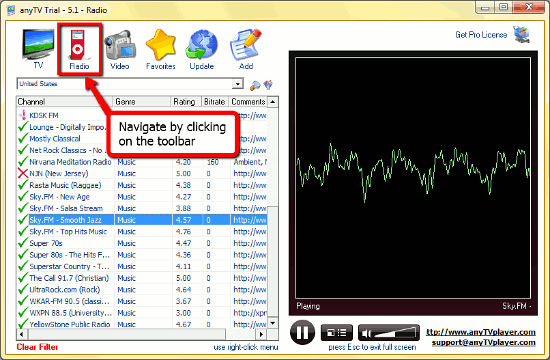This screenshot has height=360, width=550.
Task: Open Favorites with the star icon
Action: click(x=161, y=49)
